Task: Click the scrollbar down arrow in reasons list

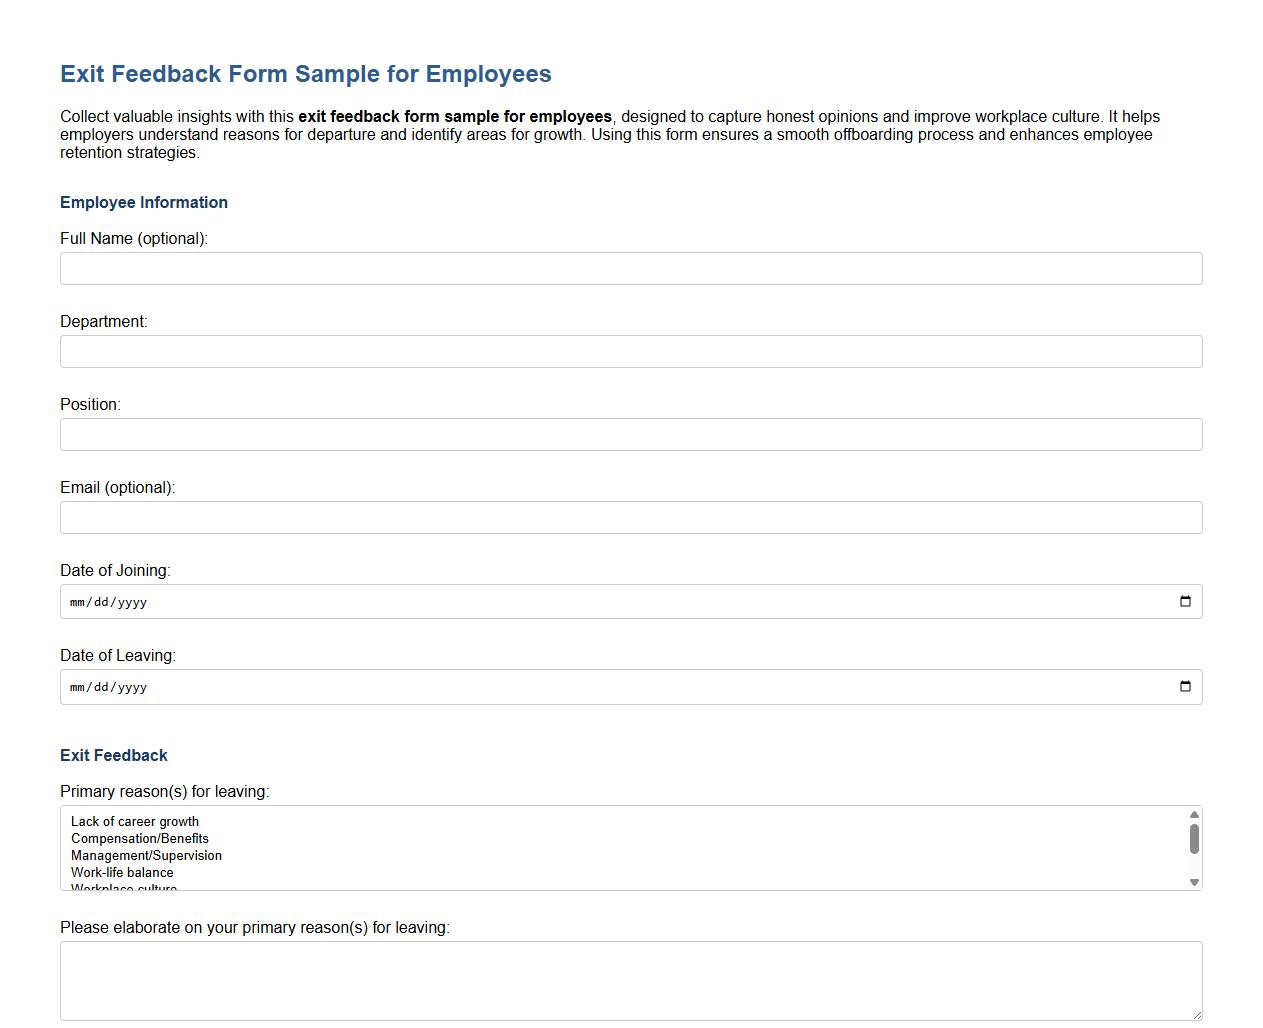Action: (x=1194, y=881)
